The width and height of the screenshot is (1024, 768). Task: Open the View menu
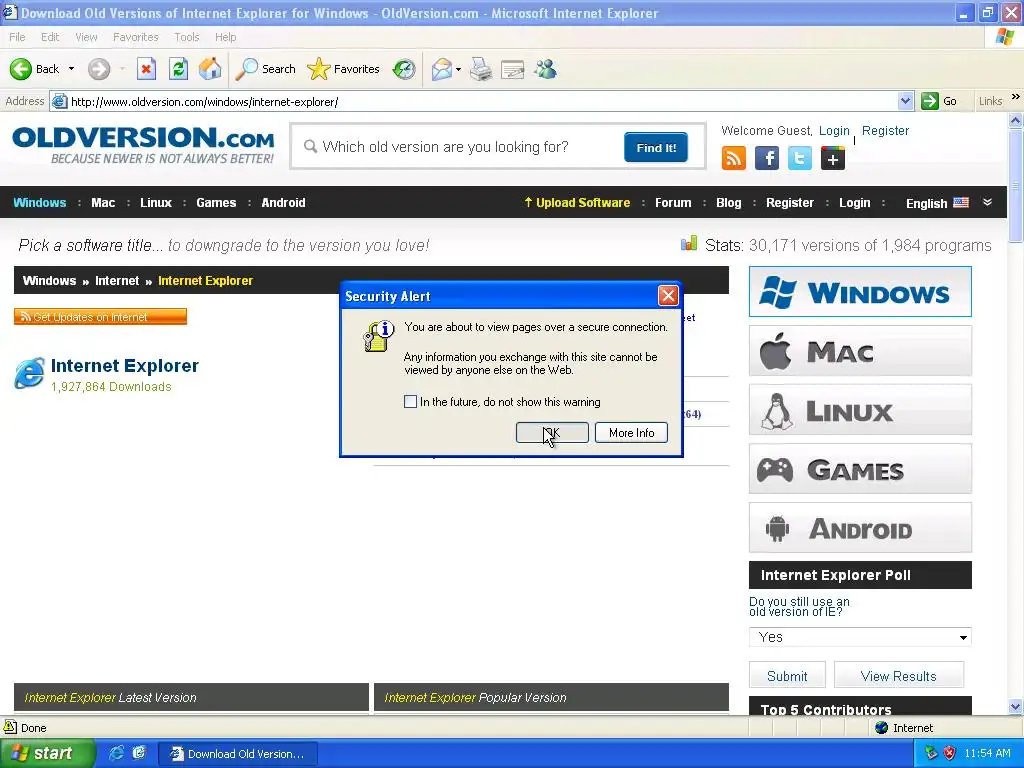pos(86,37)
